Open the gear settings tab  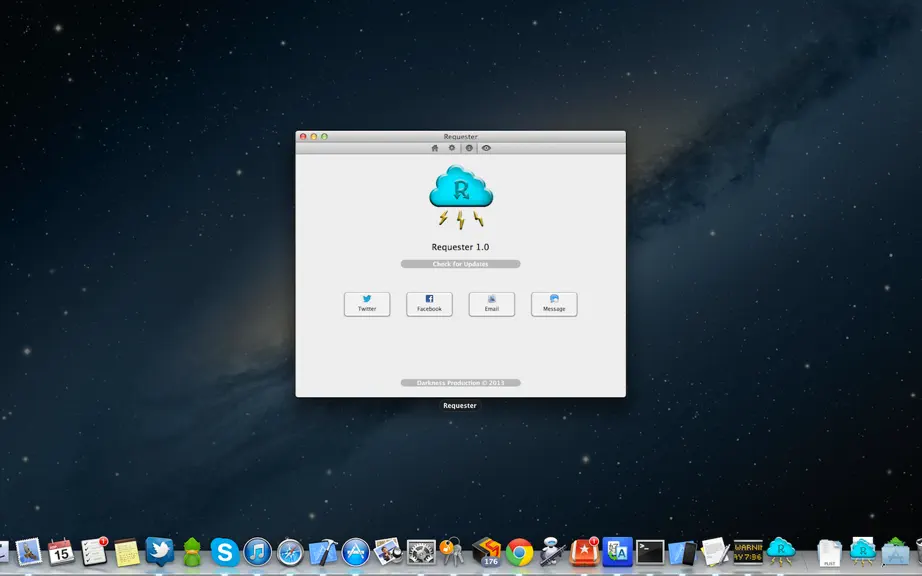coord(452,148)
